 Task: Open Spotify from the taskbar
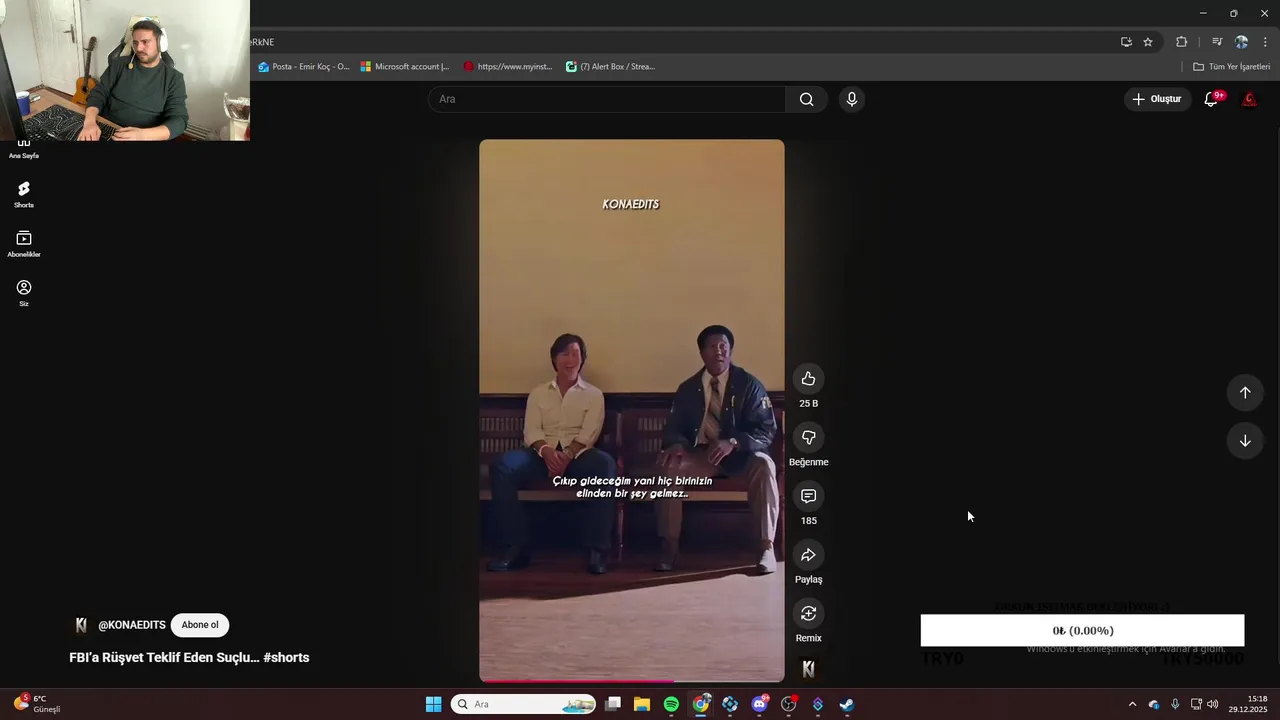[x=671, y=704]
